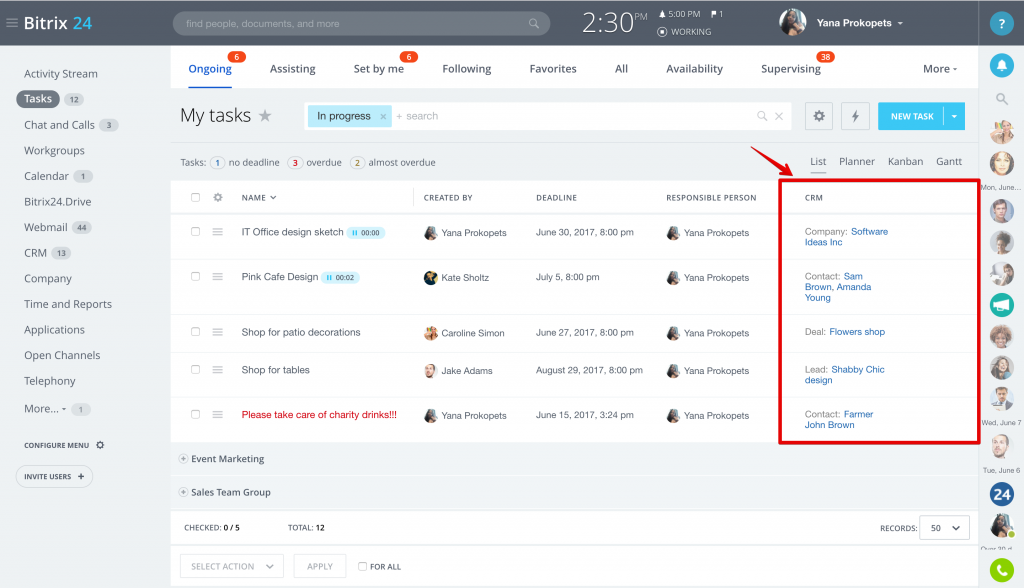Click the IT Office design sketch timer 00:00
Screen dimensions: 1024x588
click(366, 233)
